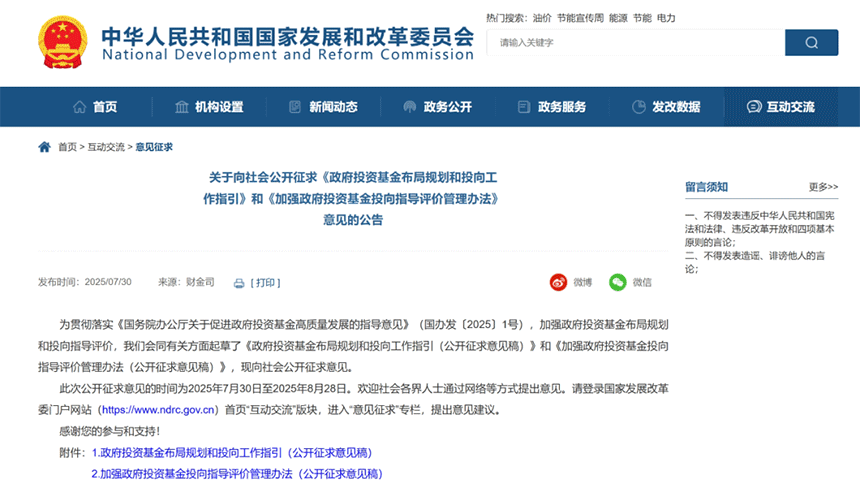The image size is (860, 488).
Task: Type in the 请输入关键字 search field
Action: pos(635,43)
